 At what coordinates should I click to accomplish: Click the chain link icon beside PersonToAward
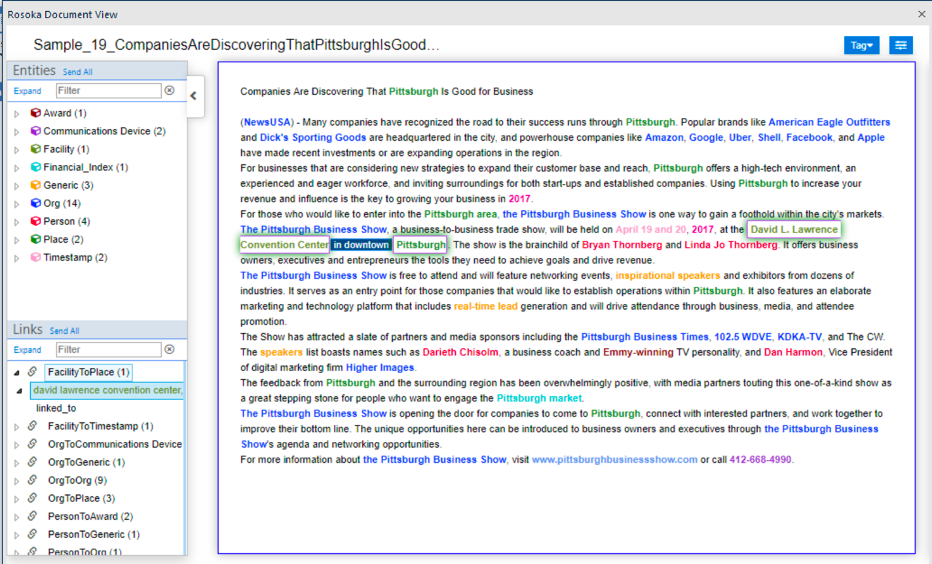coord(33,516)
